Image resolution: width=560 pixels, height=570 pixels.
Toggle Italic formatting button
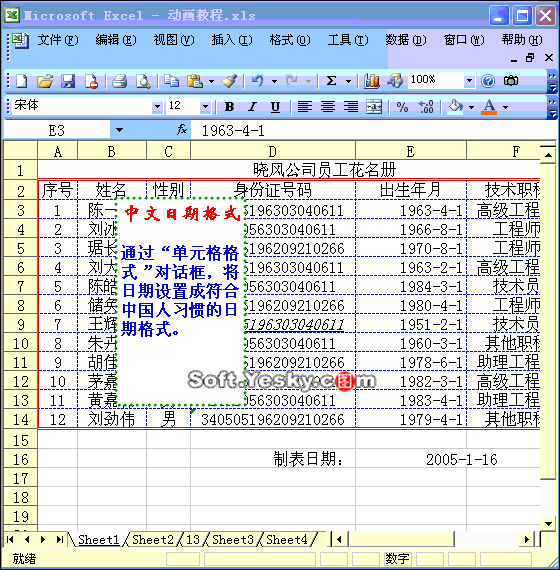[252, 107]
